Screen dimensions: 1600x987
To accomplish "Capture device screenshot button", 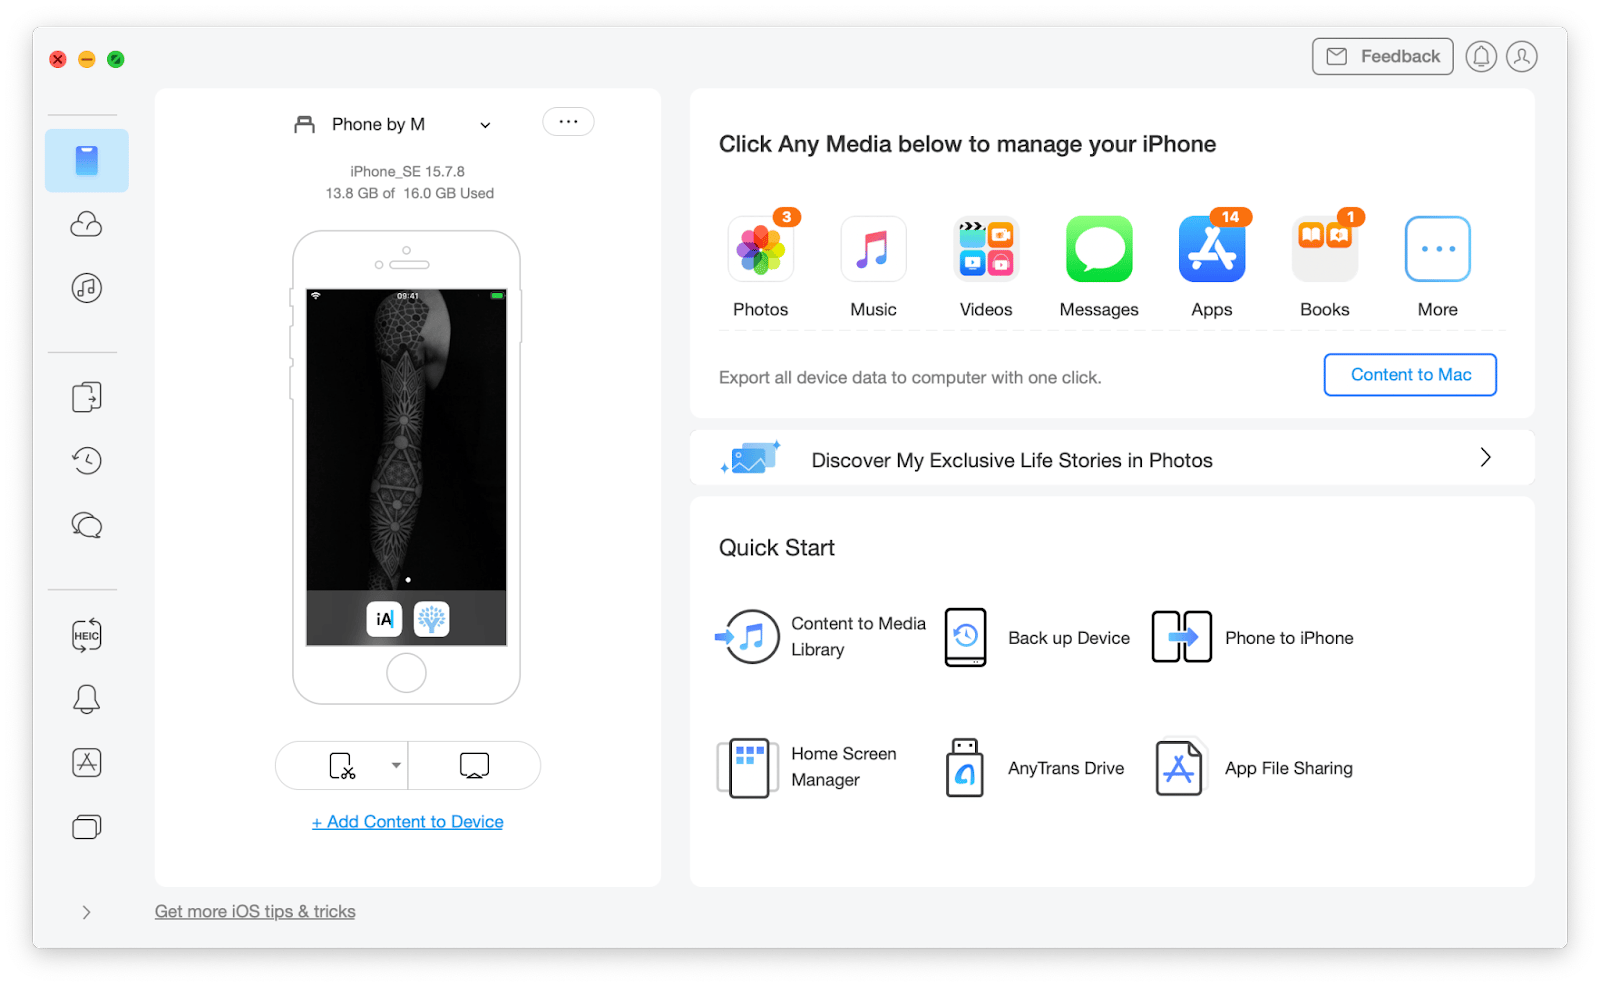I will point(342,766).
